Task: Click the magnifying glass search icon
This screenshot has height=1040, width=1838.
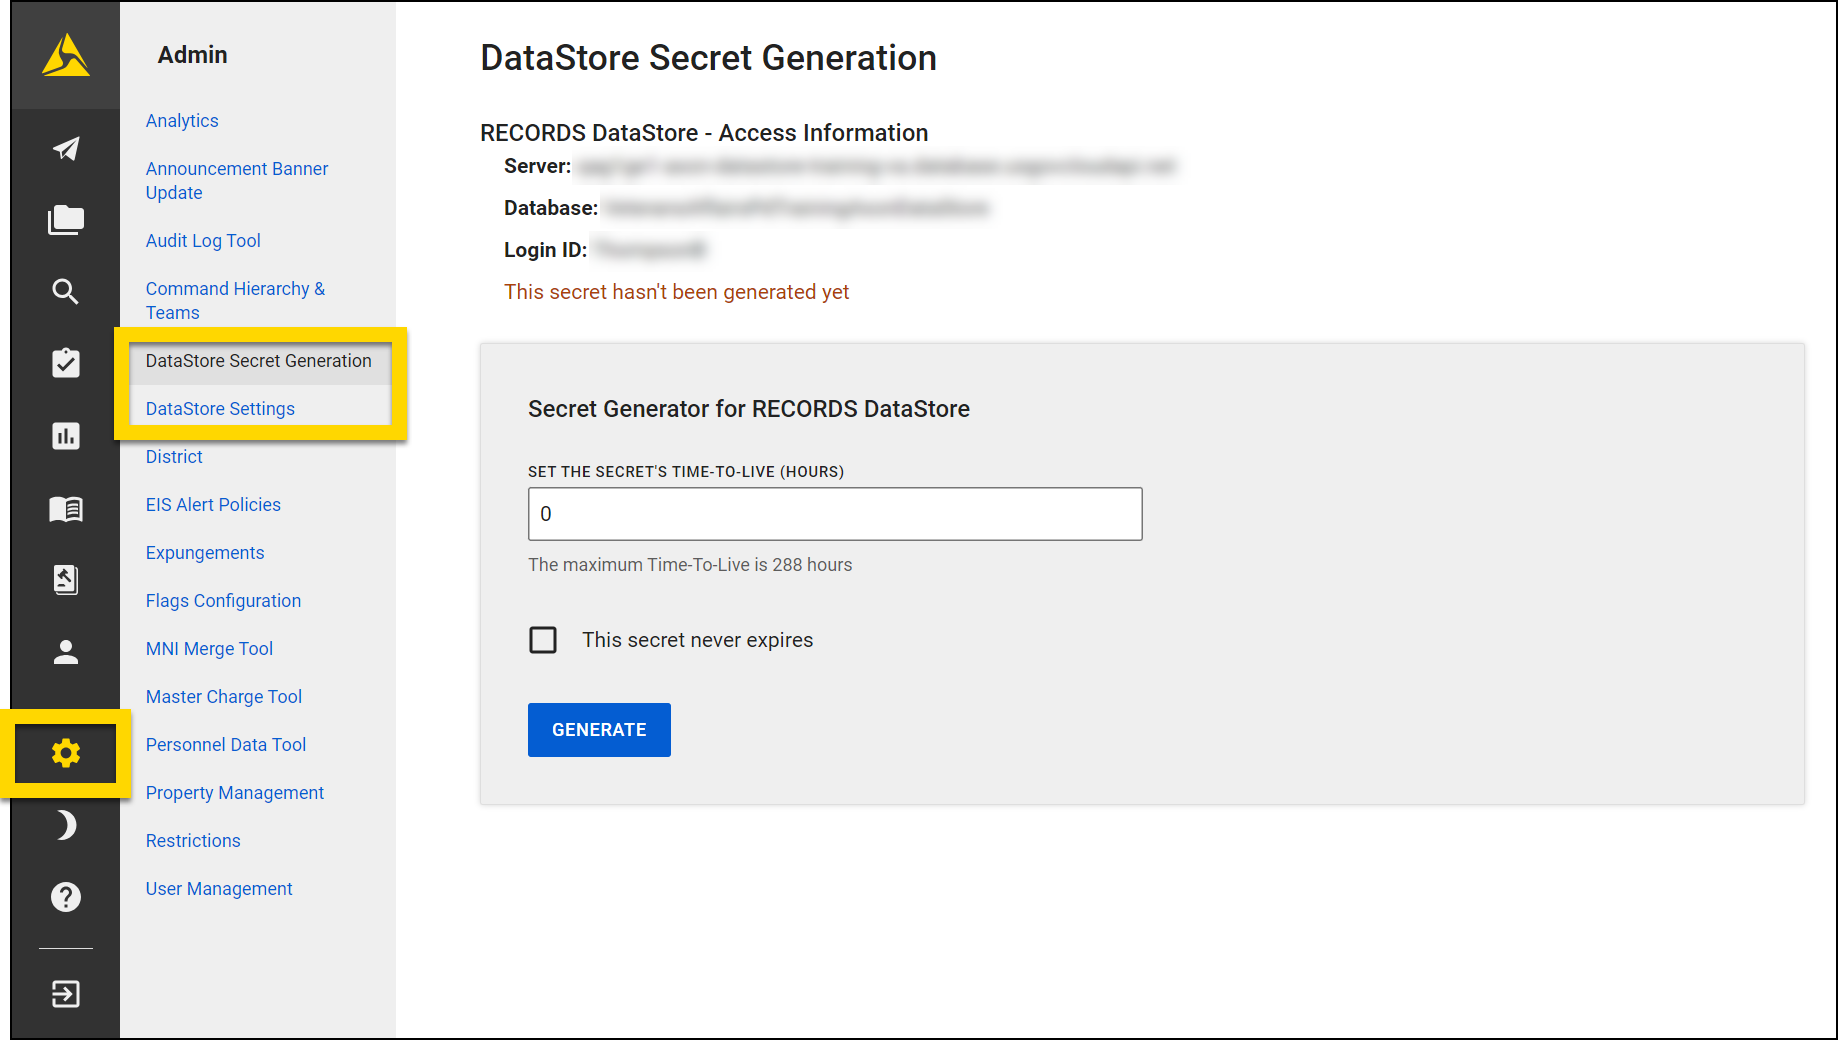Action: (66, 291)
